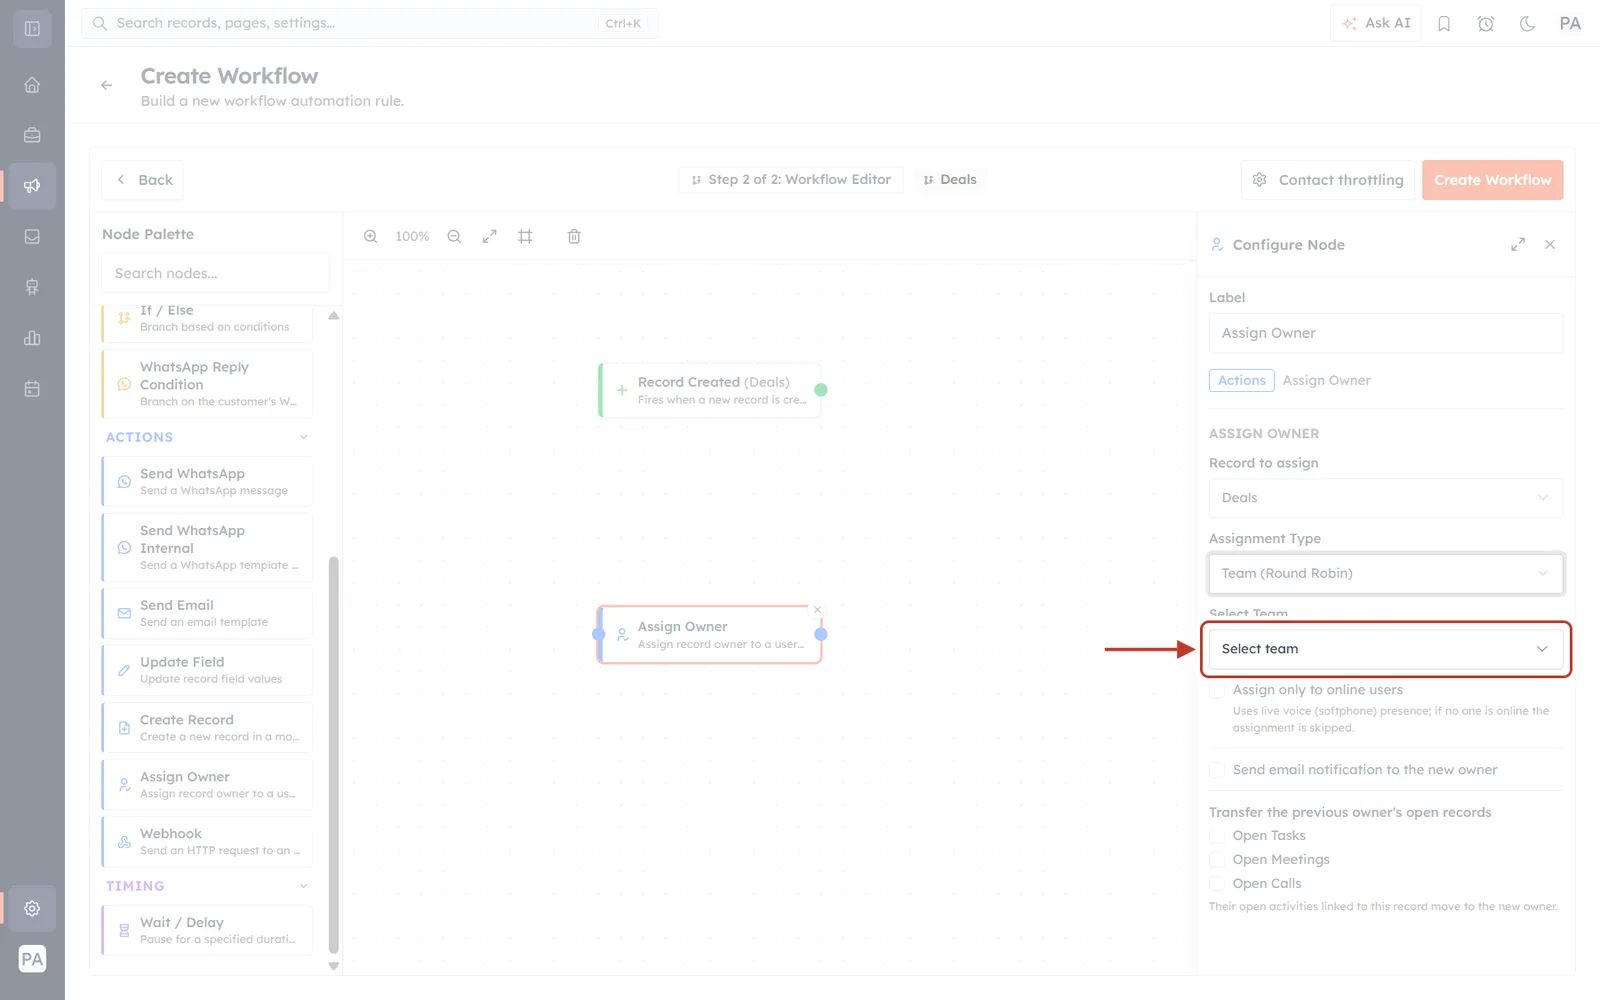Image resolution: width=1600 pixels, height=1000 pixels.
Task: Collapse the TIMING palette section
Action: 304,886
